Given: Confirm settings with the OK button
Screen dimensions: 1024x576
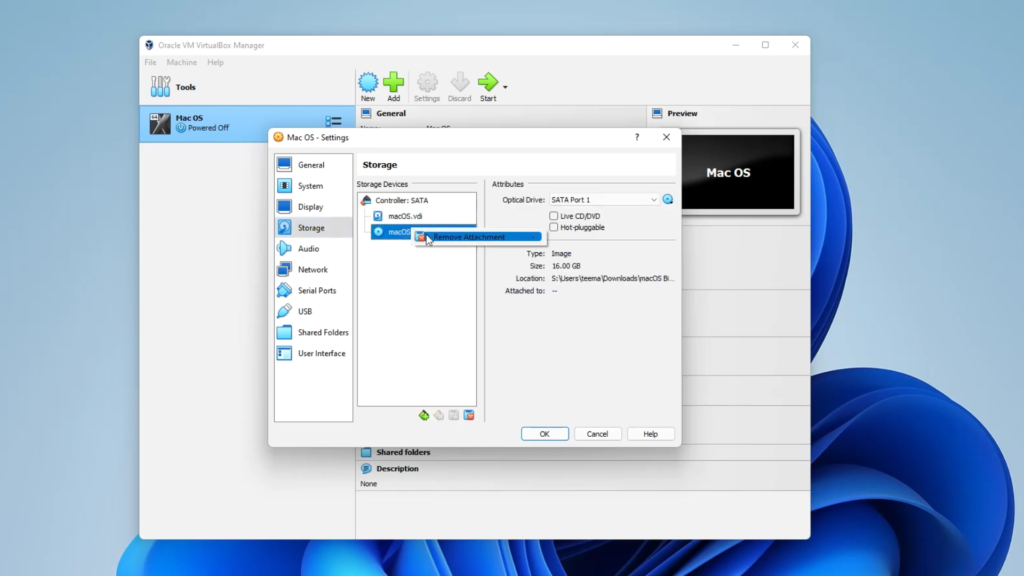Looking at the screenshot, I should [545, 434].
